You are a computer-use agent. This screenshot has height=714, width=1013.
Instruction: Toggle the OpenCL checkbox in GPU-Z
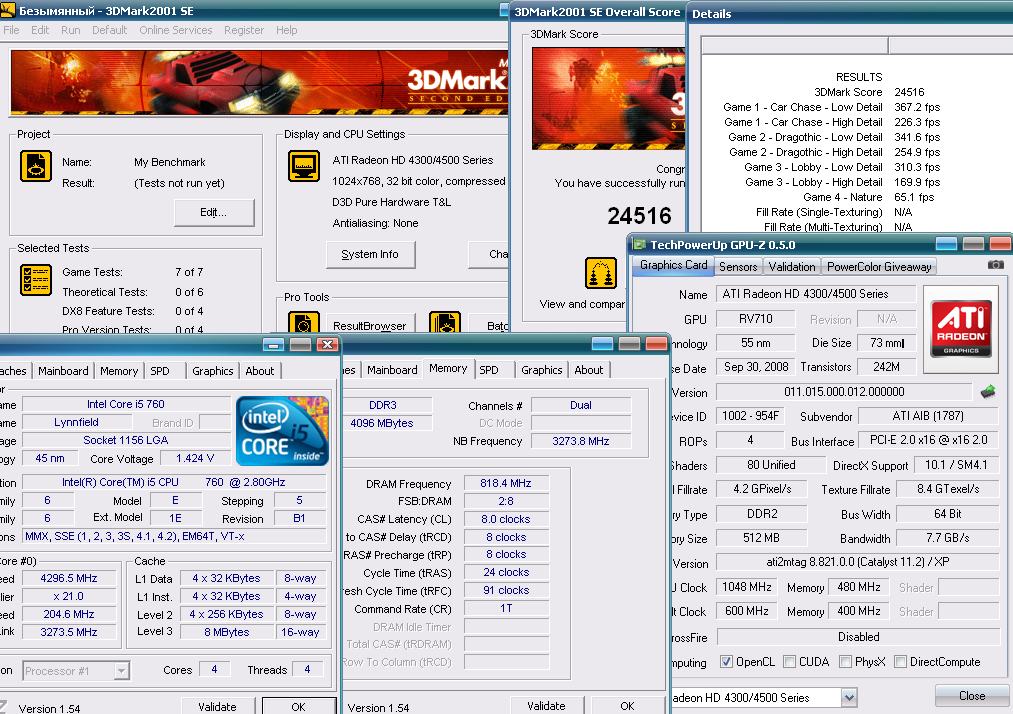pos(726,662)
